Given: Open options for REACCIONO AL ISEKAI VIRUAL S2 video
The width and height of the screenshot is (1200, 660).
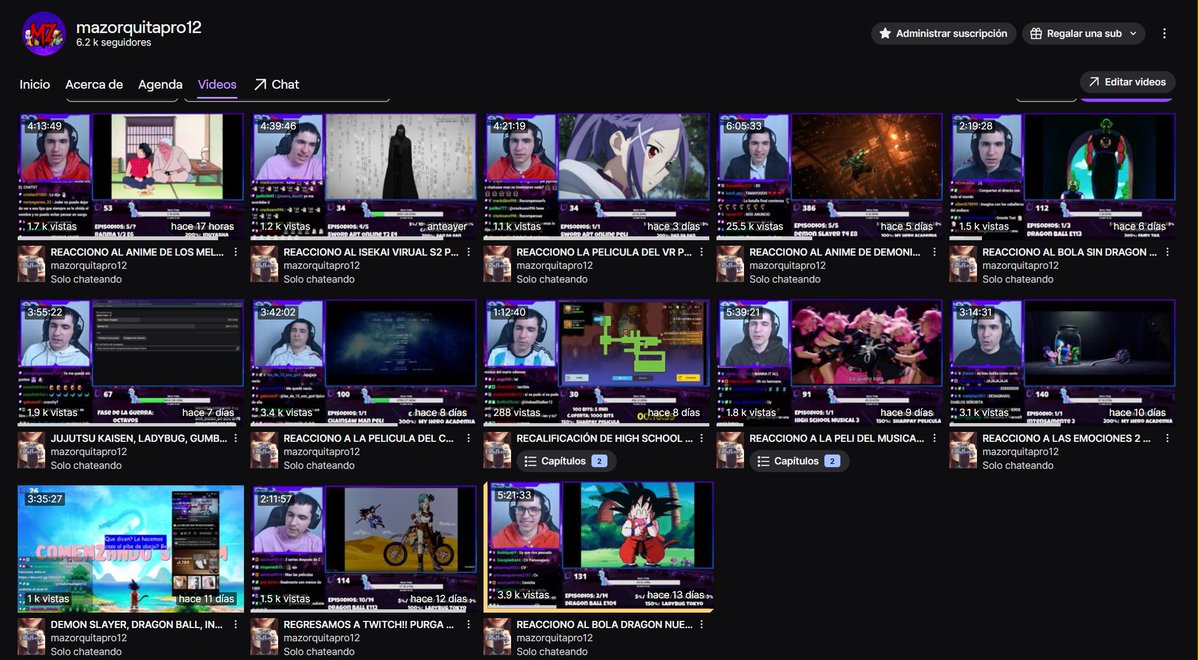Looking at the screenshot, I should [x=469, y=252].
